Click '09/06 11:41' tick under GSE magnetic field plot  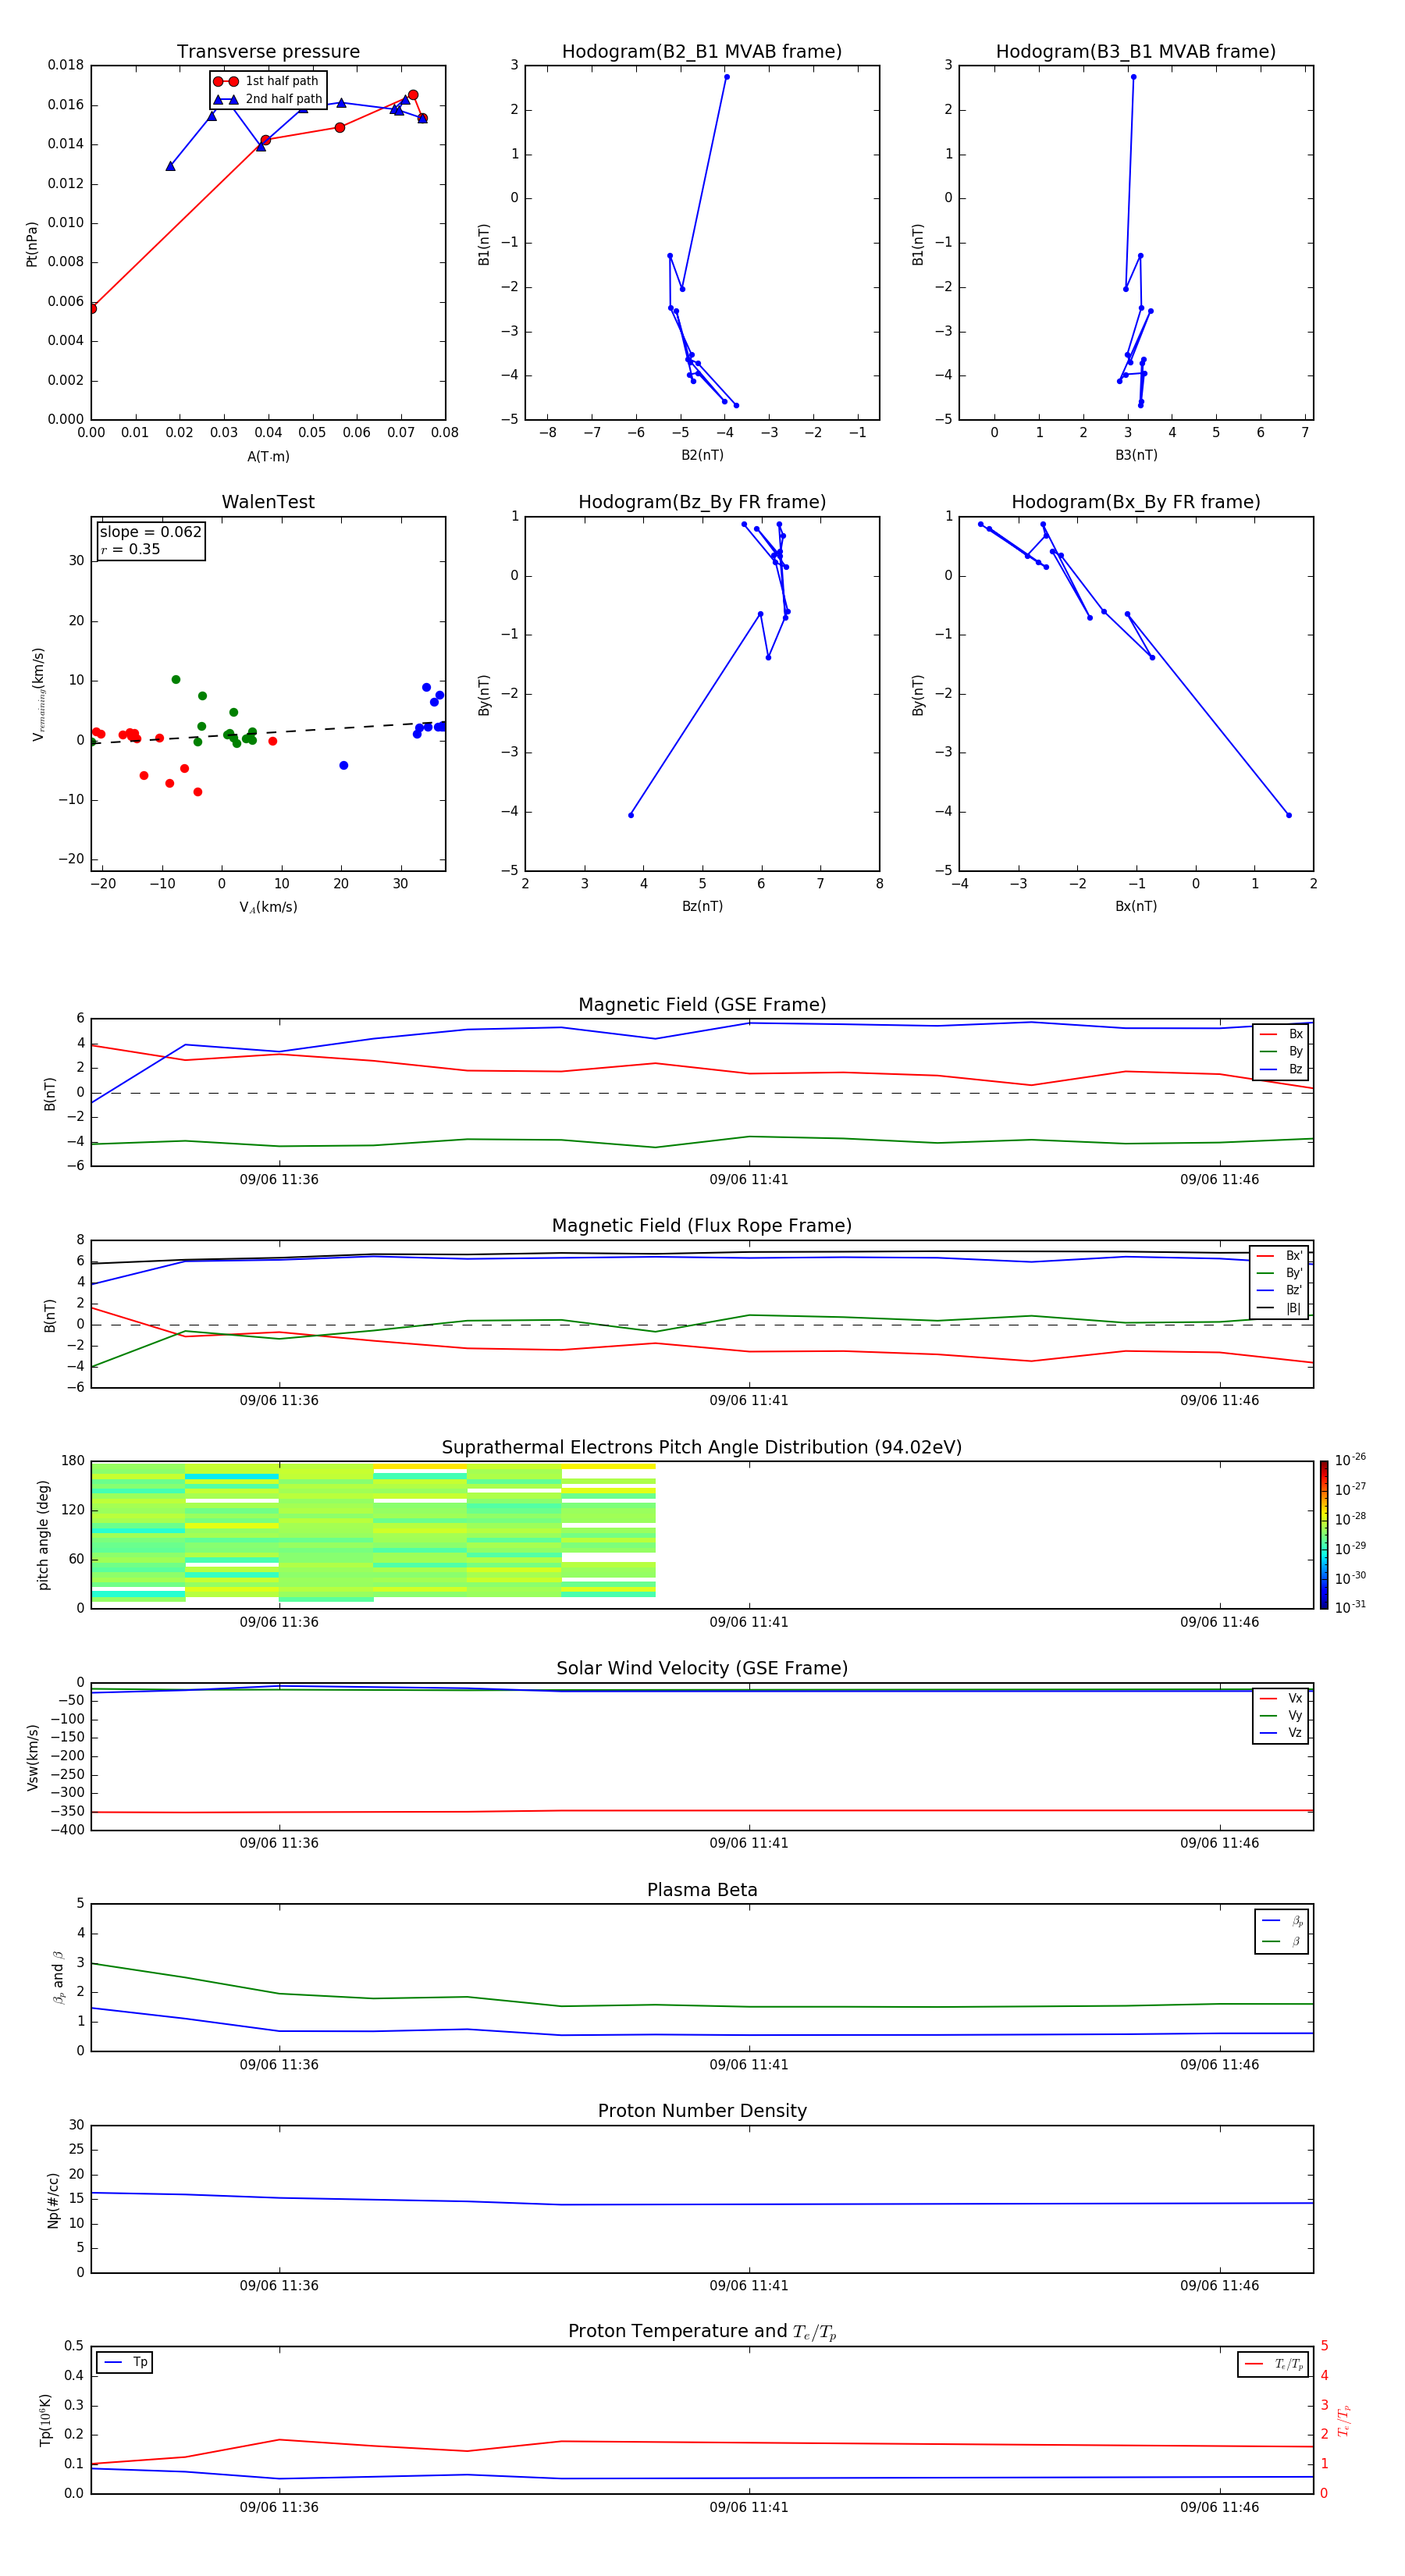coord(749,1180)
